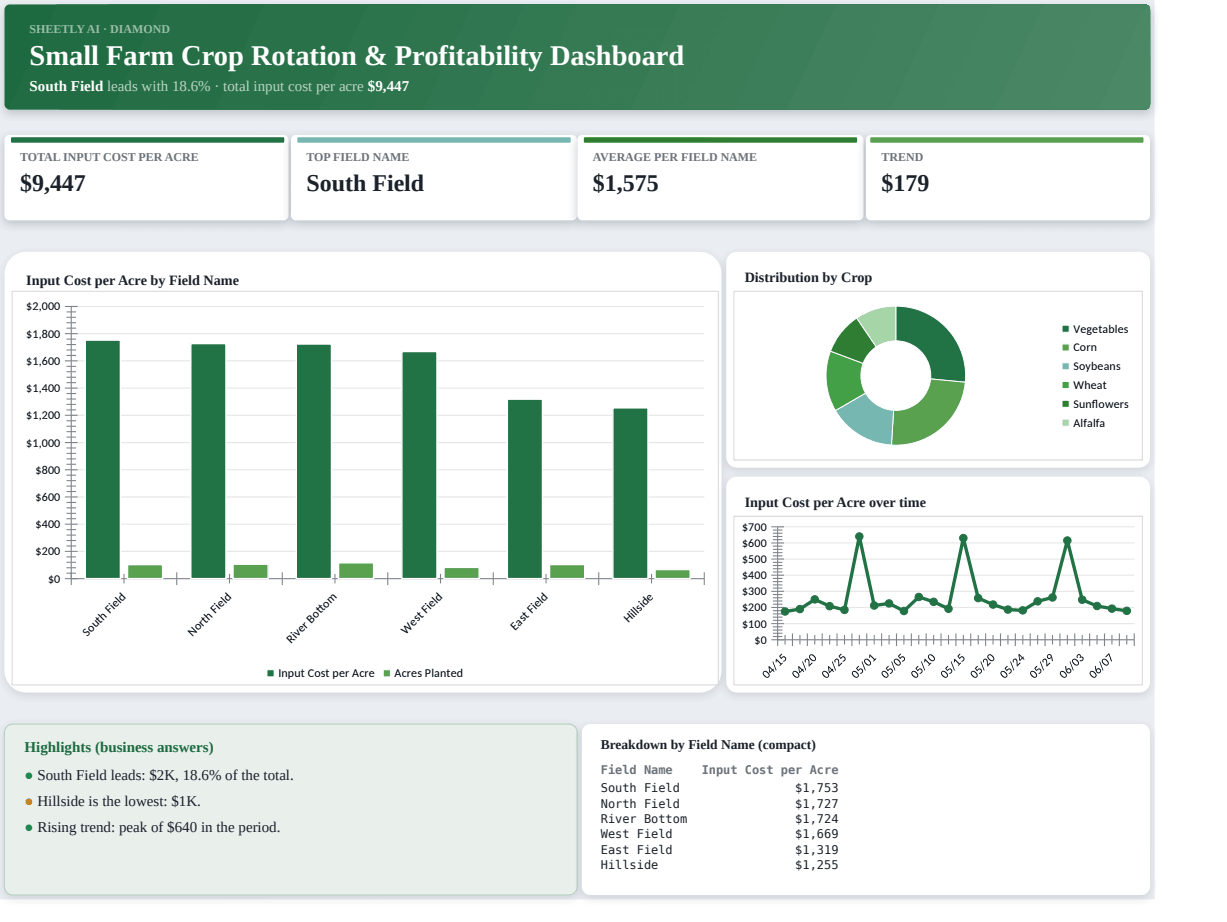Image resolution: width=1227 pixels, height=922 pixels.
Task: Click the Input Cost per Acre column header
Action: pyautogui.click(x=770, y=770)
